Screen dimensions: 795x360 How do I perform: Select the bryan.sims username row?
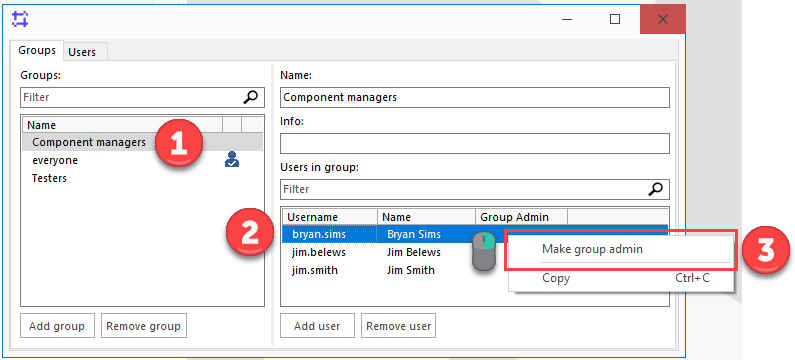tap(330, 234)
